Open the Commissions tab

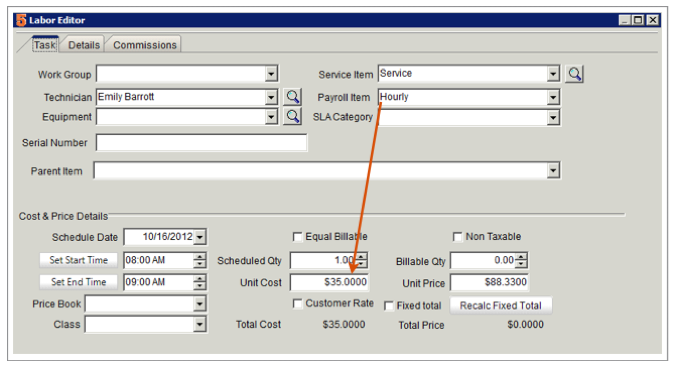[145, 45]
